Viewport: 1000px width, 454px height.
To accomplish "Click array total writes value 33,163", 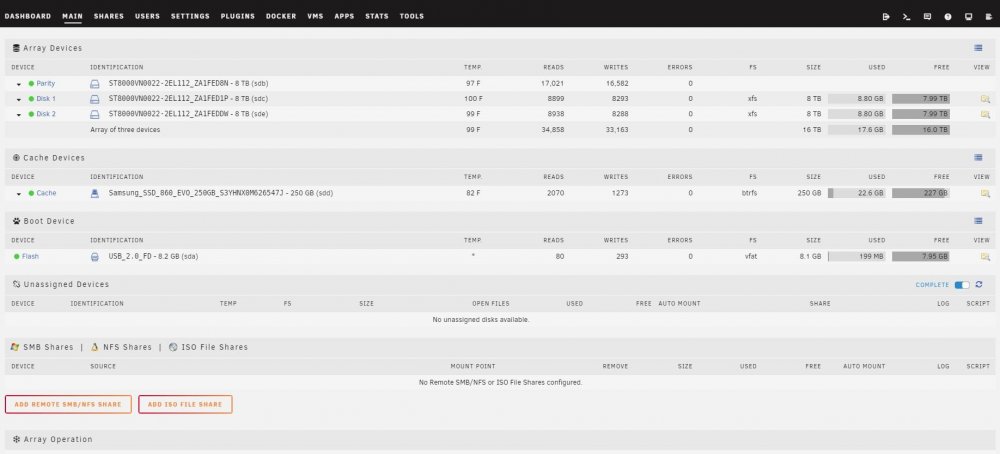I will click(615, 129).
